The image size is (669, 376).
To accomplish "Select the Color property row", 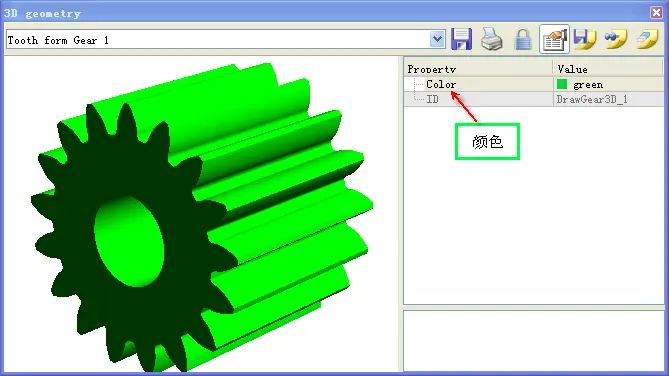I will [x=533, y=84].
